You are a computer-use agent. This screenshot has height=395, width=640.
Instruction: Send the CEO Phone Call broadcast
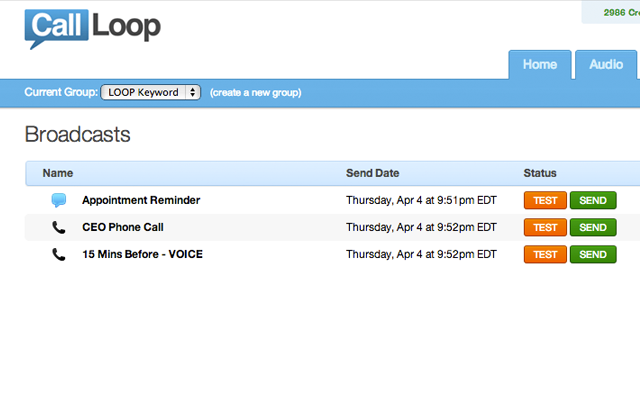click(x=593, y=227)
